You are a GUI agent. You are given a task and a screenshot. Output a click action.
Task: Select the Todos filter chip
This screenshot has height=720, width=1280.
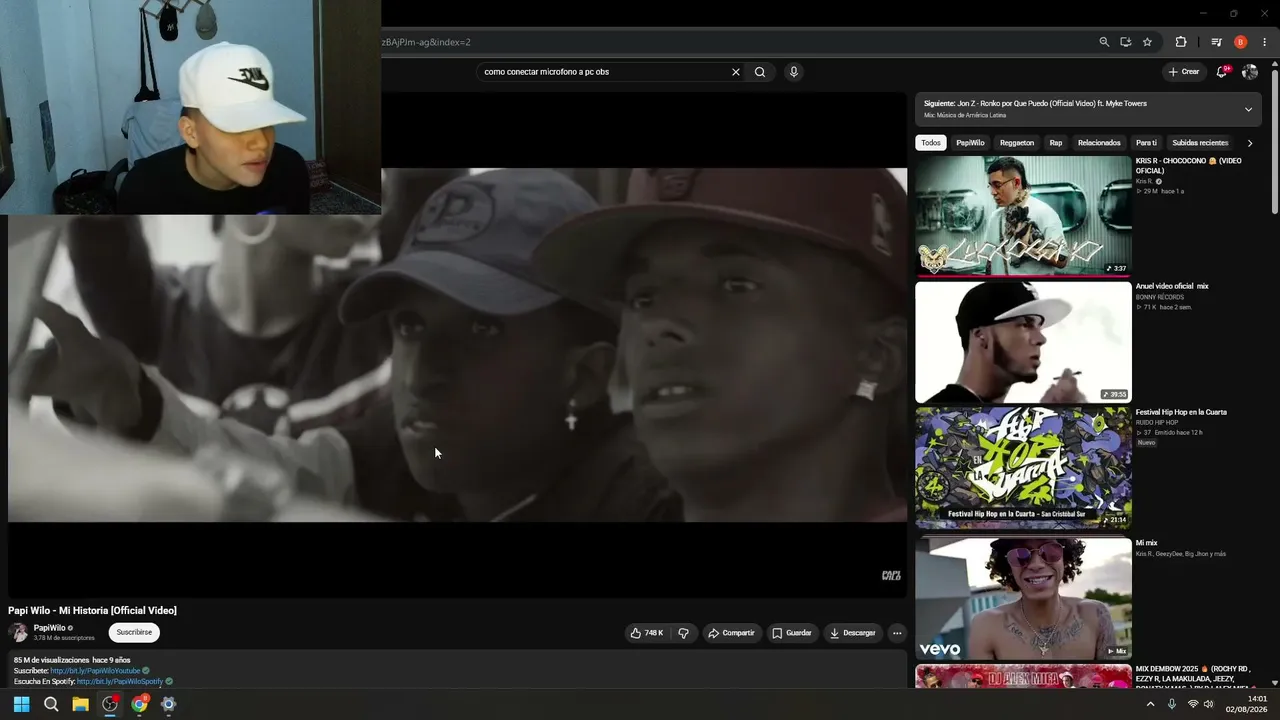pos(931,143)
